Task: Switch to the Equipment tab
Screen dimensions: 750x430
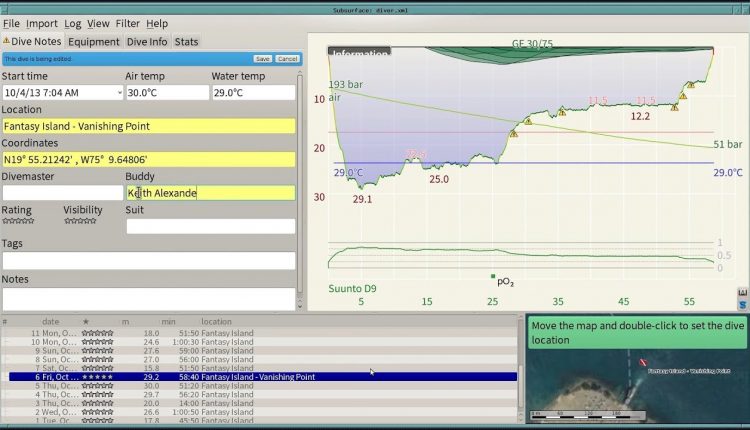Action: point(94,42)
